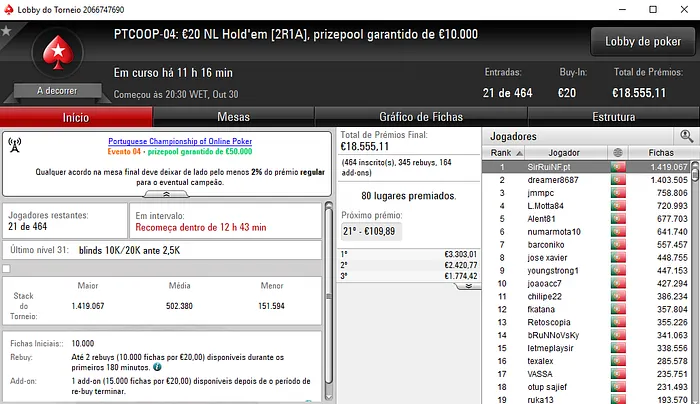Collapse the tournament announcement panel
This screenshot has width=700, height=404.
[166, 194]
